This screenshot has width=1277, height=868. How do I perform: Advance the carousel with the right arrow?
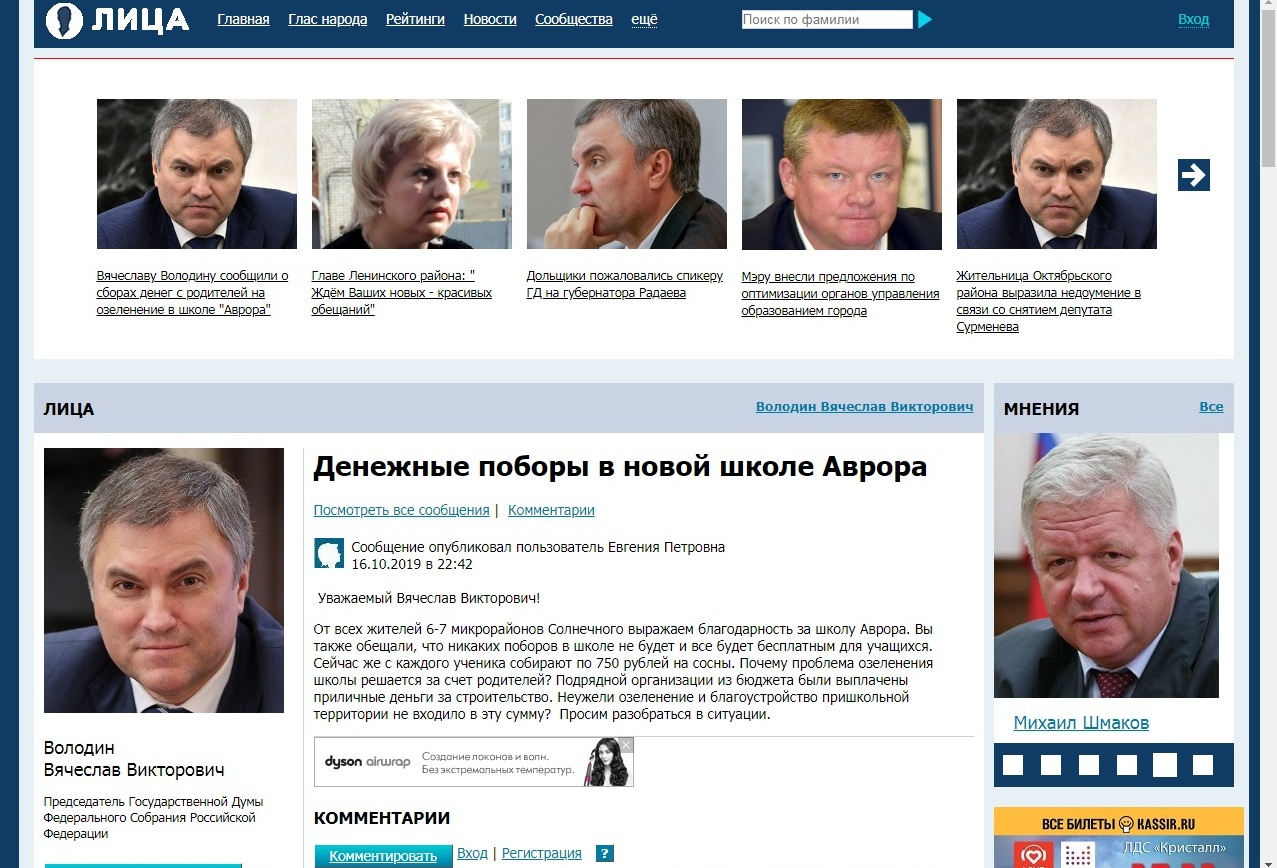coord(1194,175)
